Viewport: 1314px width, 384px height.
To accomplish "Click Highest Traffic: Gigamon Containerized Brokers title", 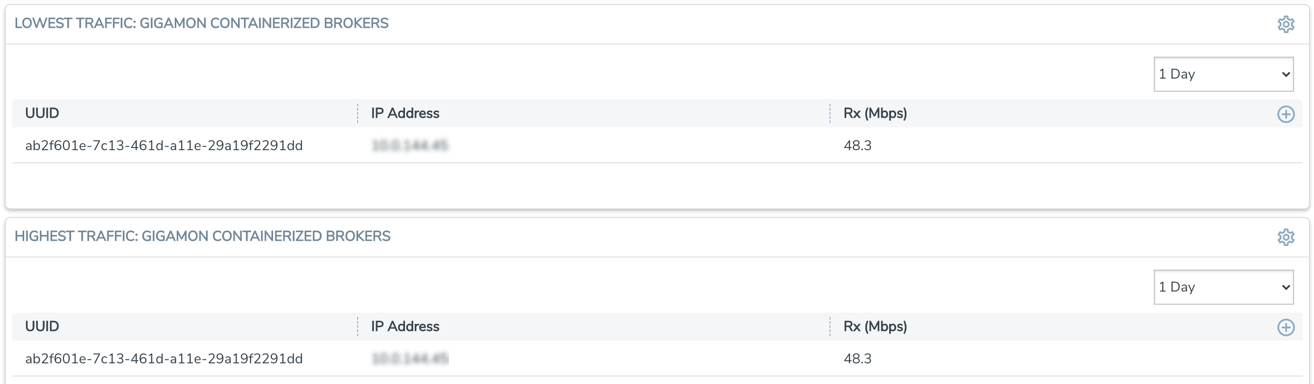I will click(203, 236).
